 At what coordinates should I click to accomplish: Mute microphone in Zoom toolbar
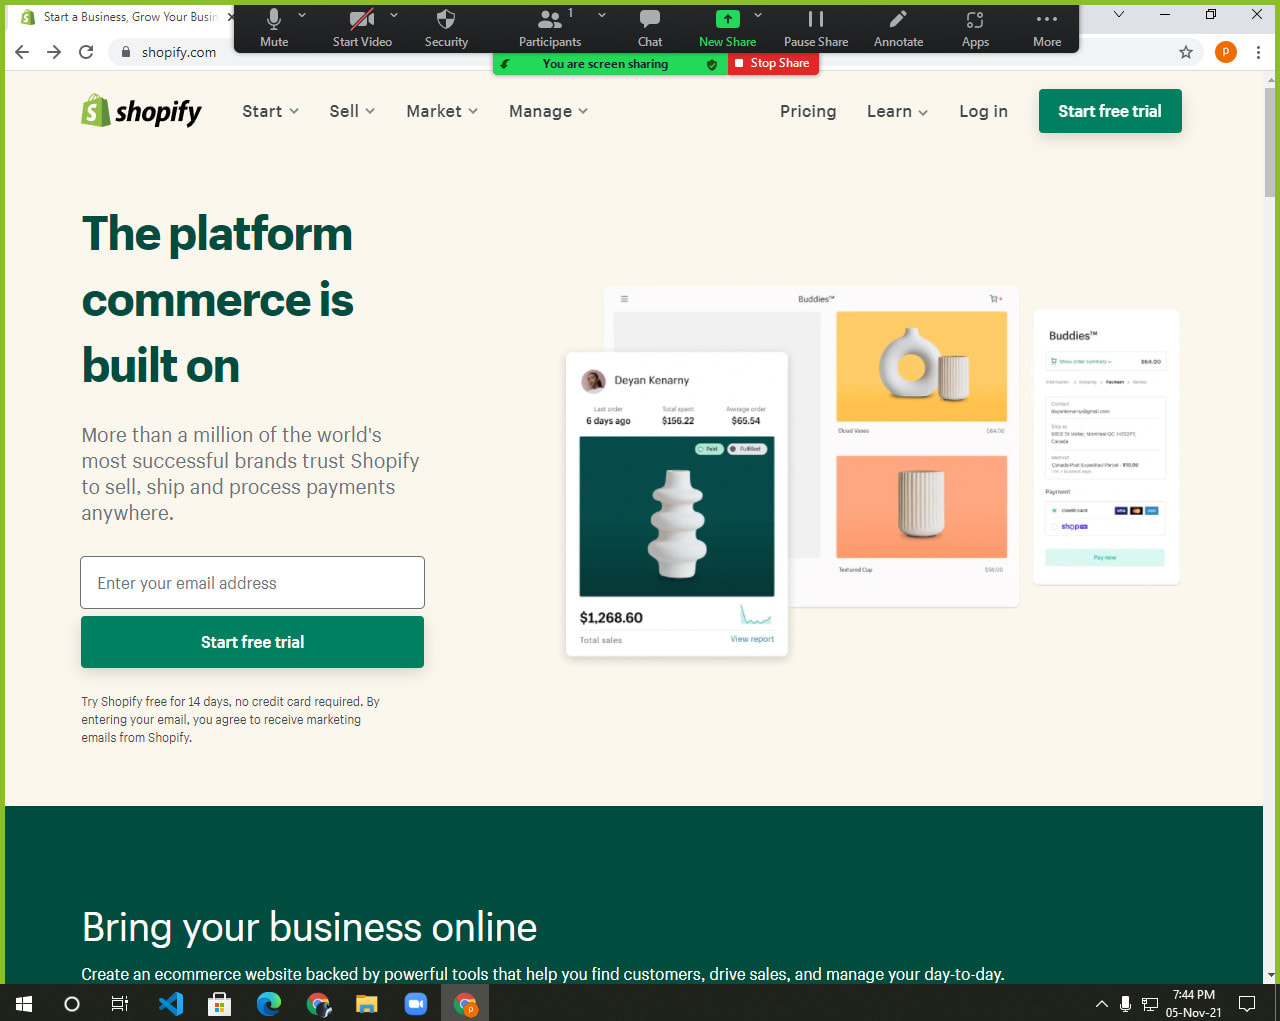pos(274,28)
